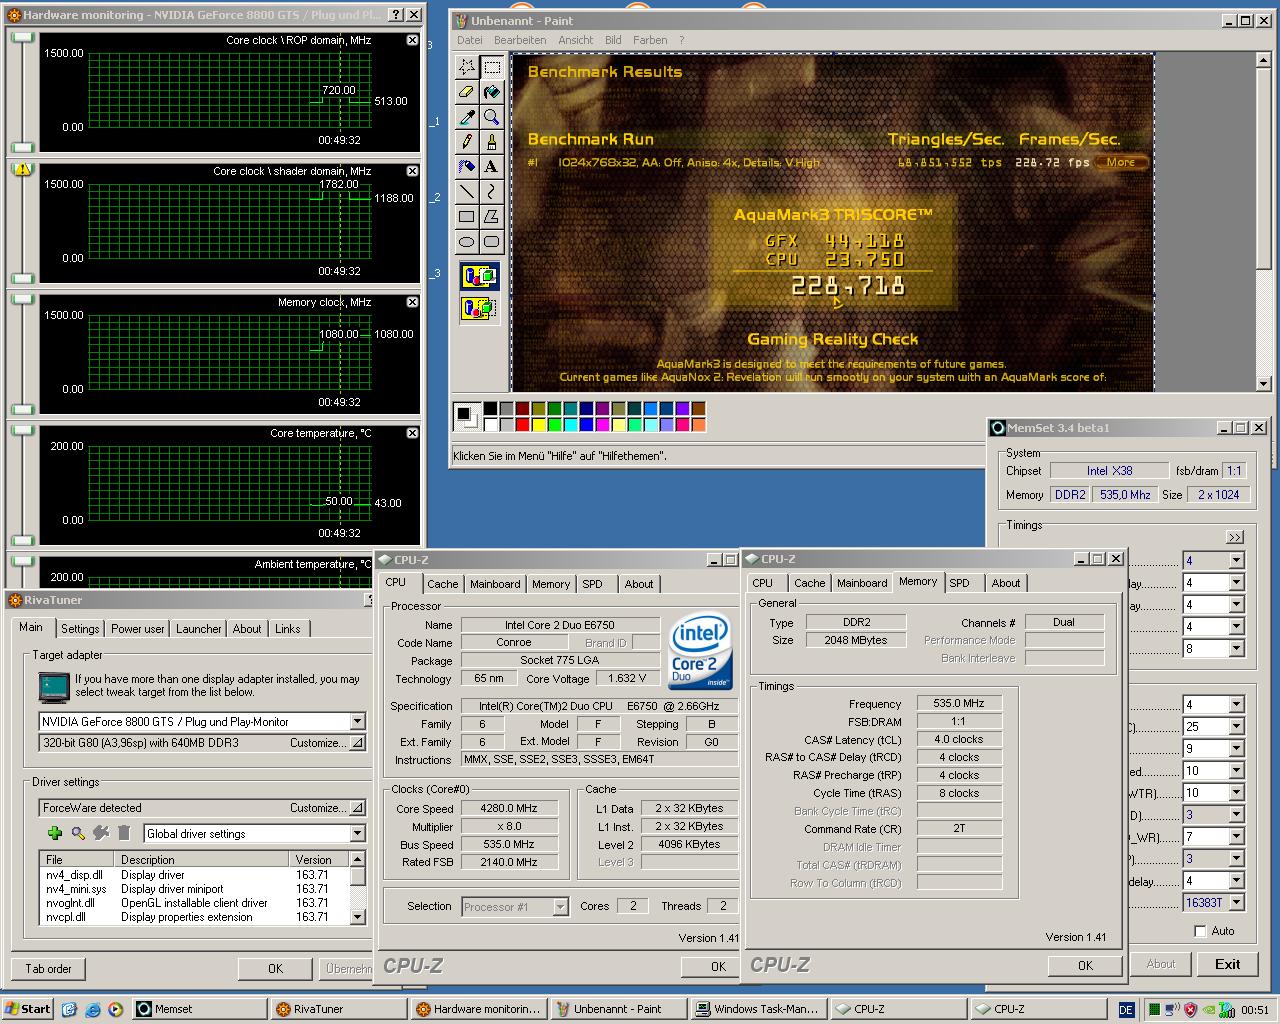Open the MemSet dropdown showing 9

[x=1236, y=749]
